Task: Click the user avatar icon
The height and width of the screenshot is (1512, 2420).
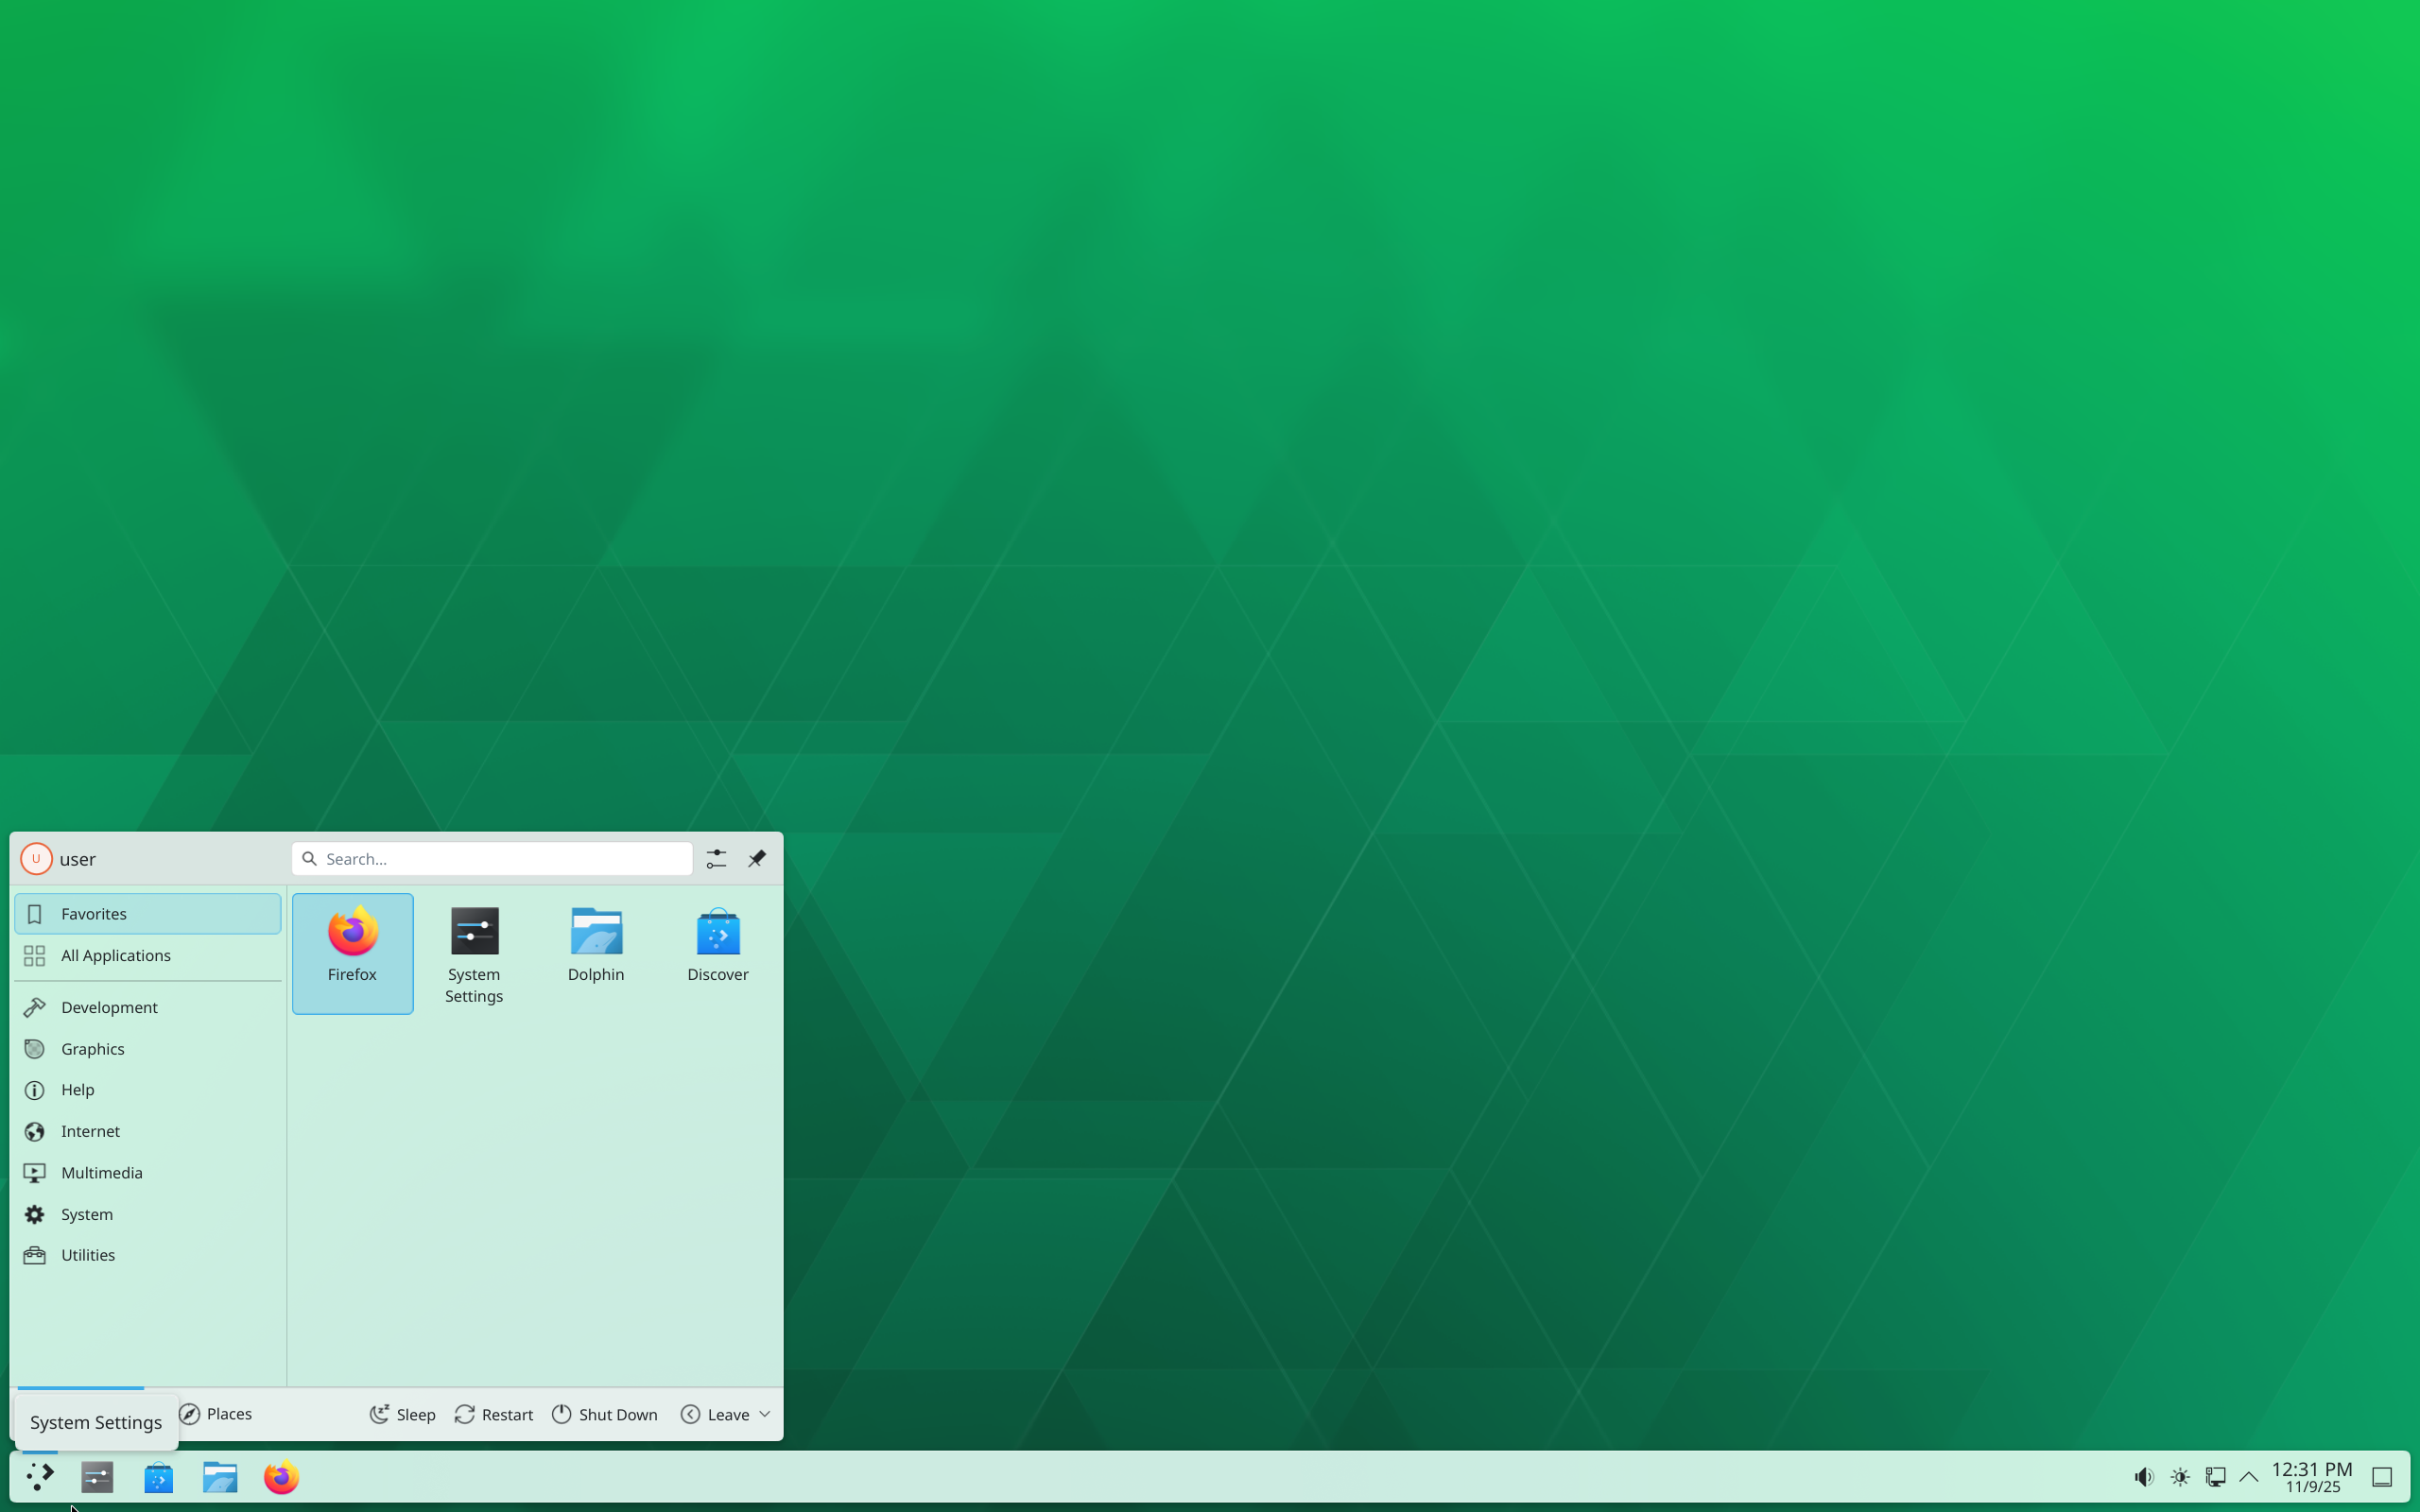Action: tap(36, 859)
